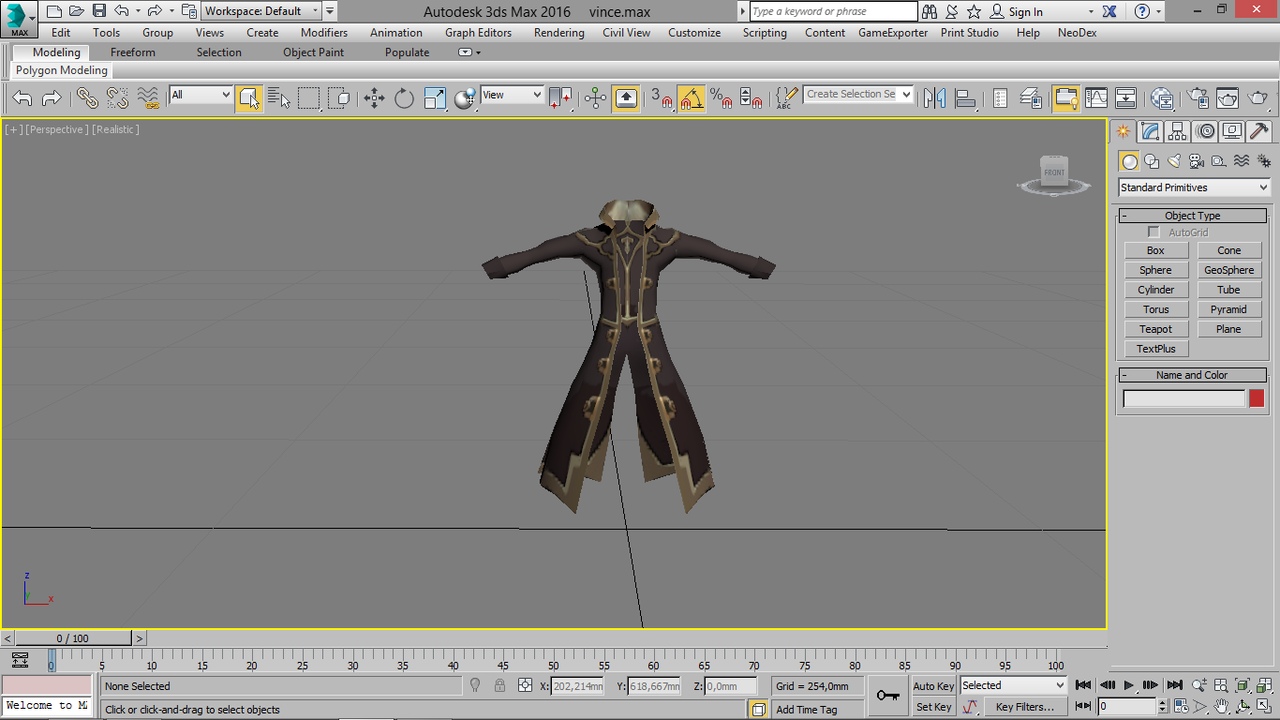Activate the Select and Rotate tool
The height and width of the screenshot is (720, 1280).
(x=404, y=98)
